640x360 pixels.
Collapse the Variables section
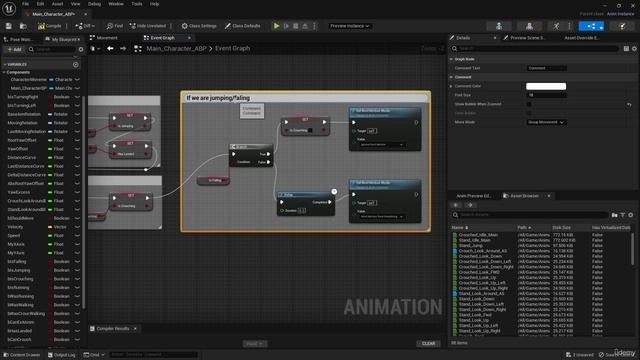click(x=4, y=64)
